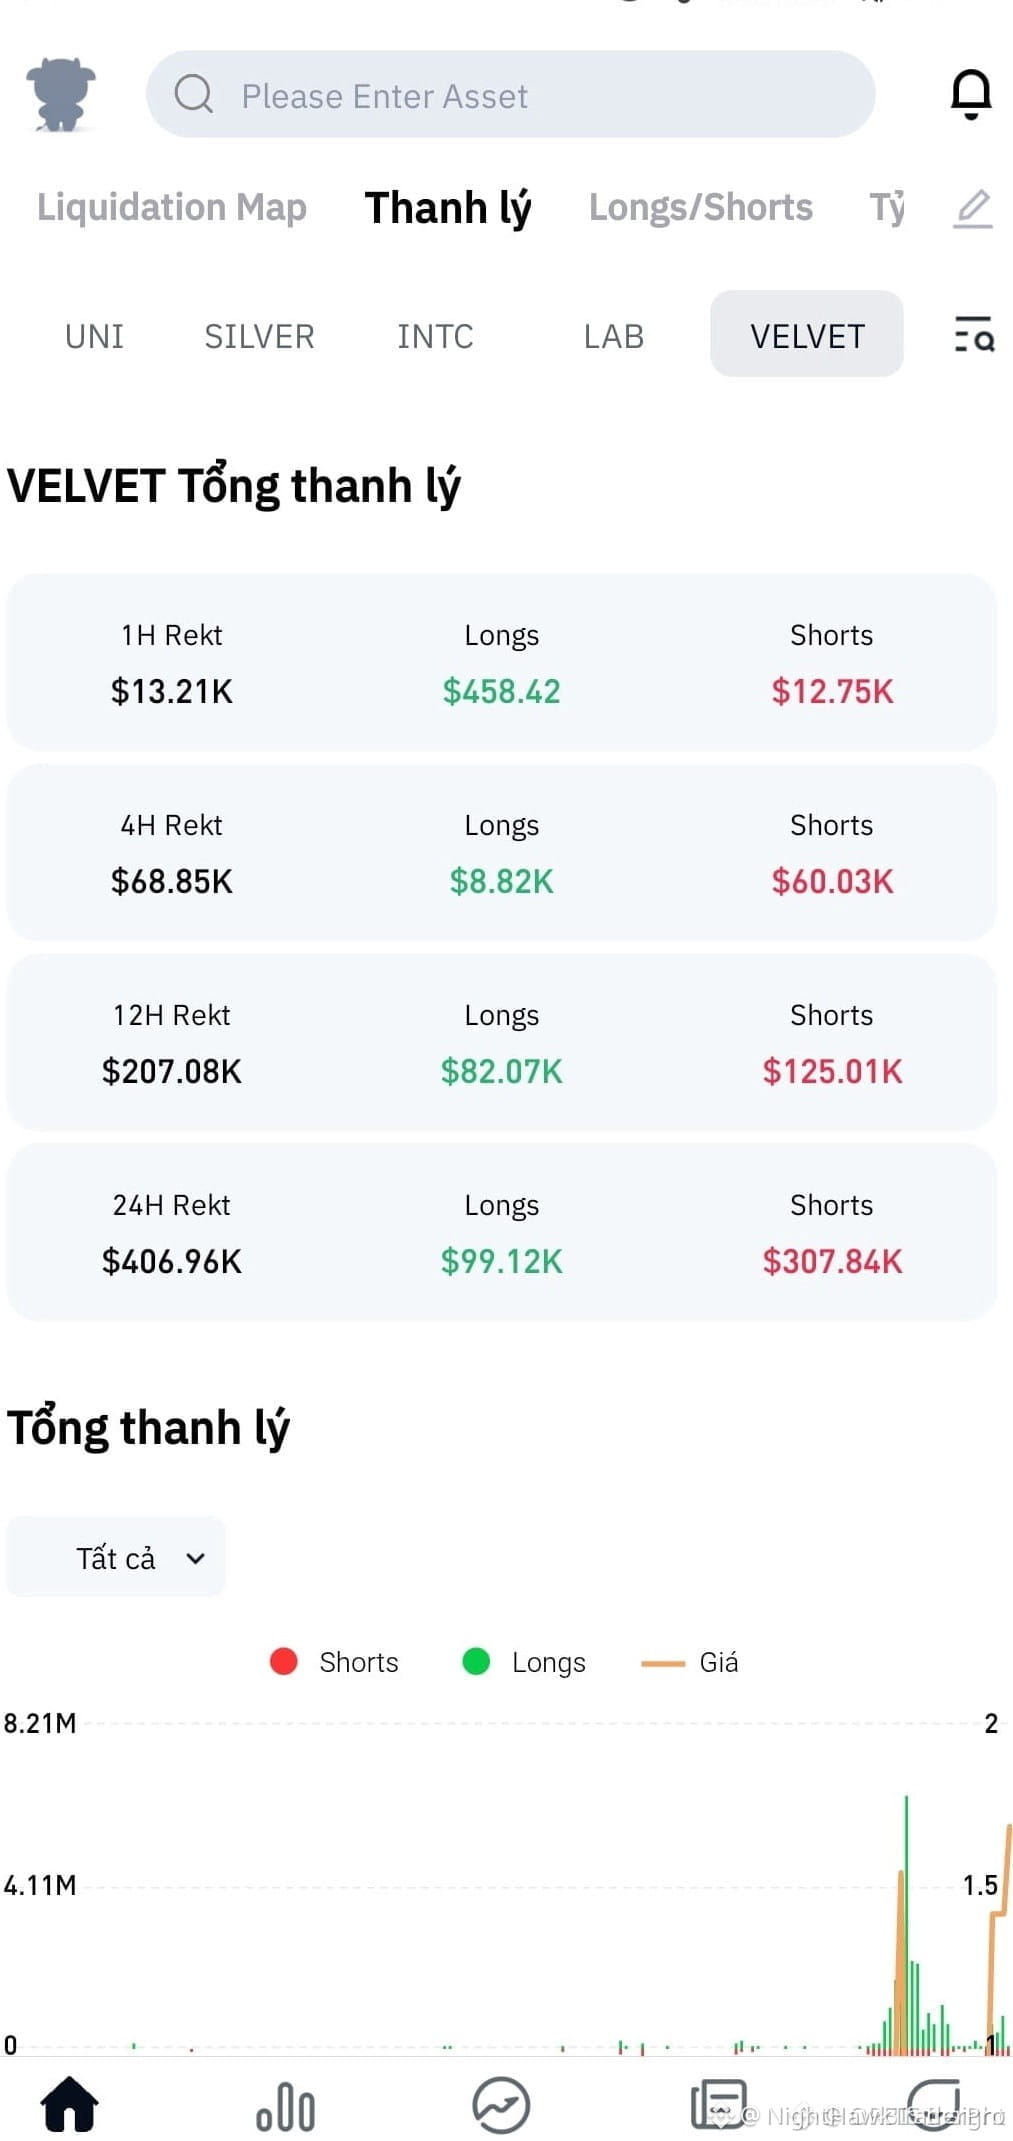Toggle Giá price line in legend
1013x2141 pixels.
[x=690, y=1662]
